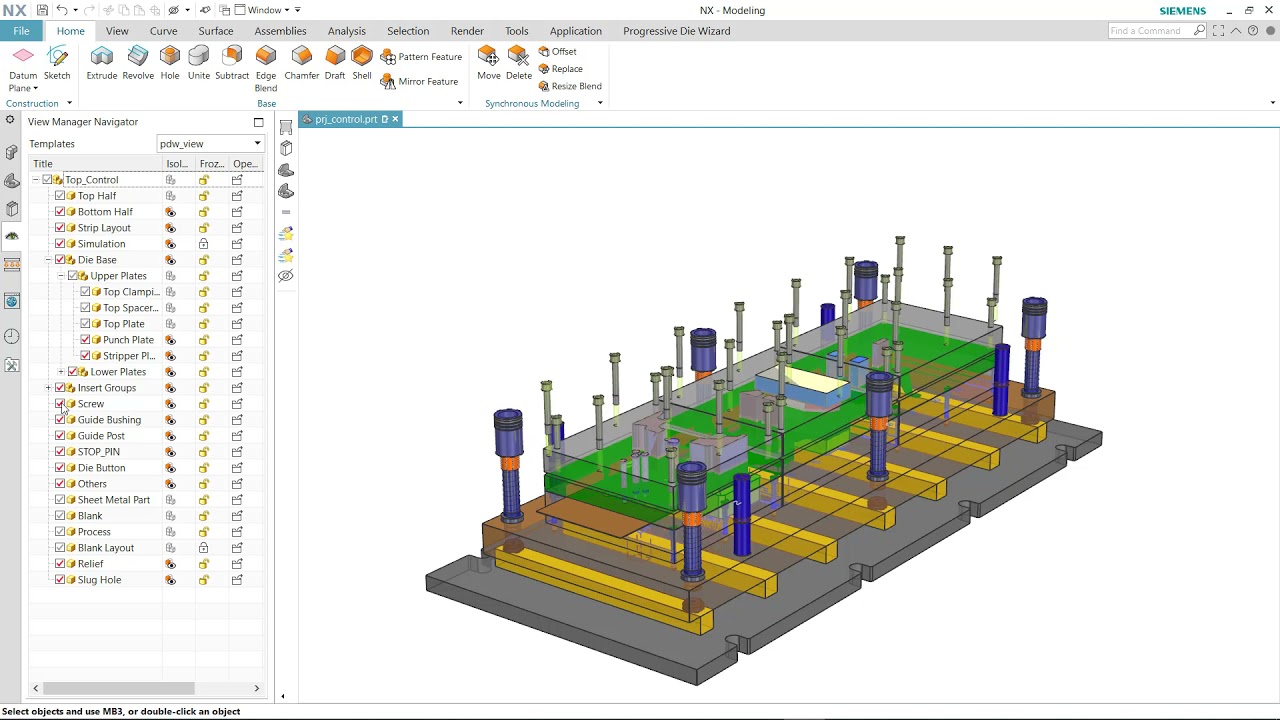Click the Open icon for Blank row

[237, 516]
